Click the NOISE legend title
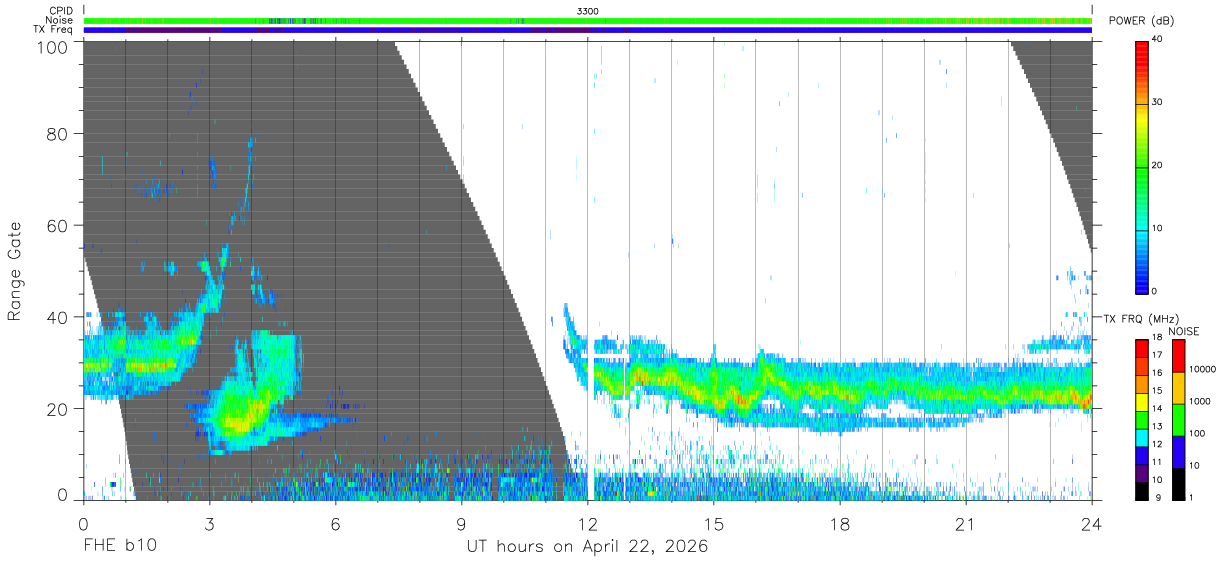Image resolution: width=1228 pixels, height=567 pixels. (1182, 331)
